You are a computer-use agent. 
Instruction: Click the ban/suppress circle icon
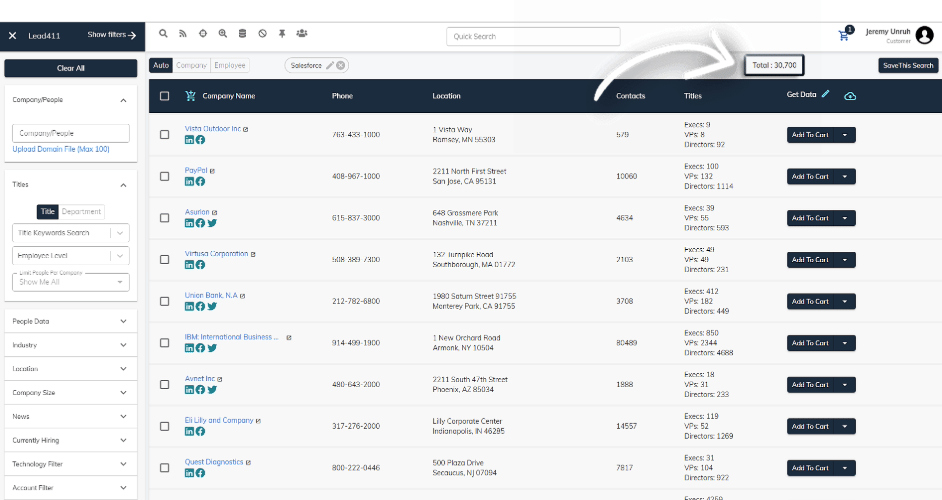click(x=263, y=34)
